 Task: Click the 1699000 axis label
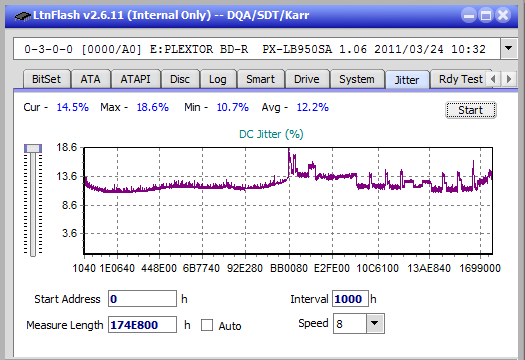[480, 268]
